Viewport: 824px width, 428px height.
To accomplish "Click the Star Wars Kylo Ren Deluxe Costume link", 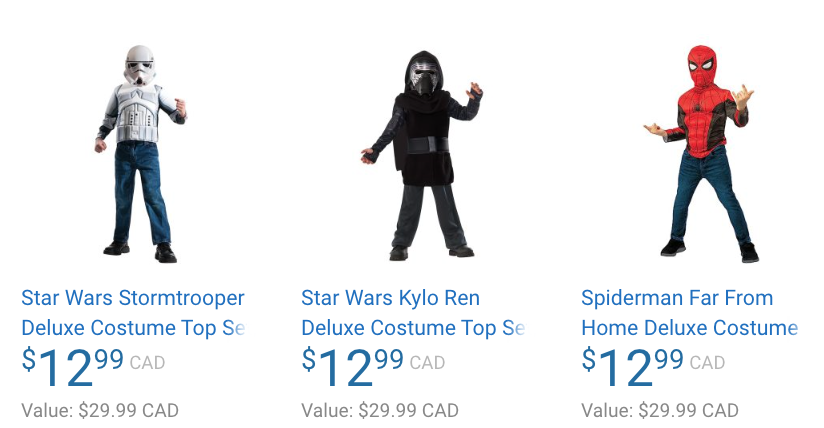I will point(412,312).
